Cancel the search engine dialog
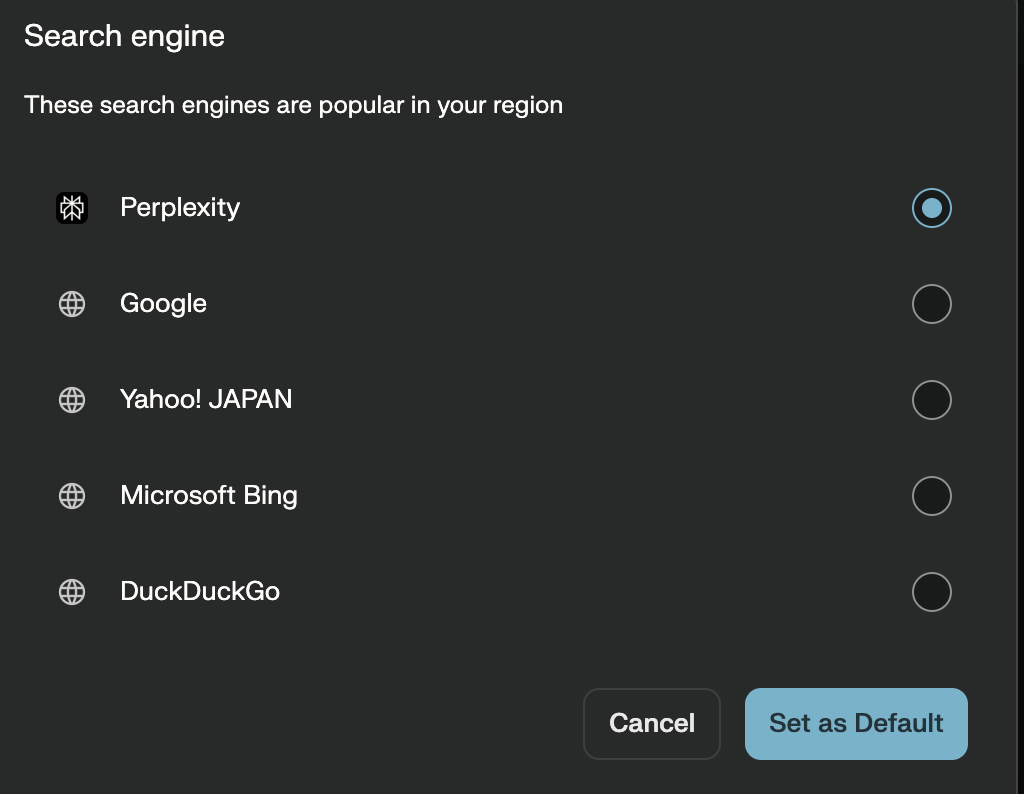Viewport: 1024px width, 794px height. point(652,723)
